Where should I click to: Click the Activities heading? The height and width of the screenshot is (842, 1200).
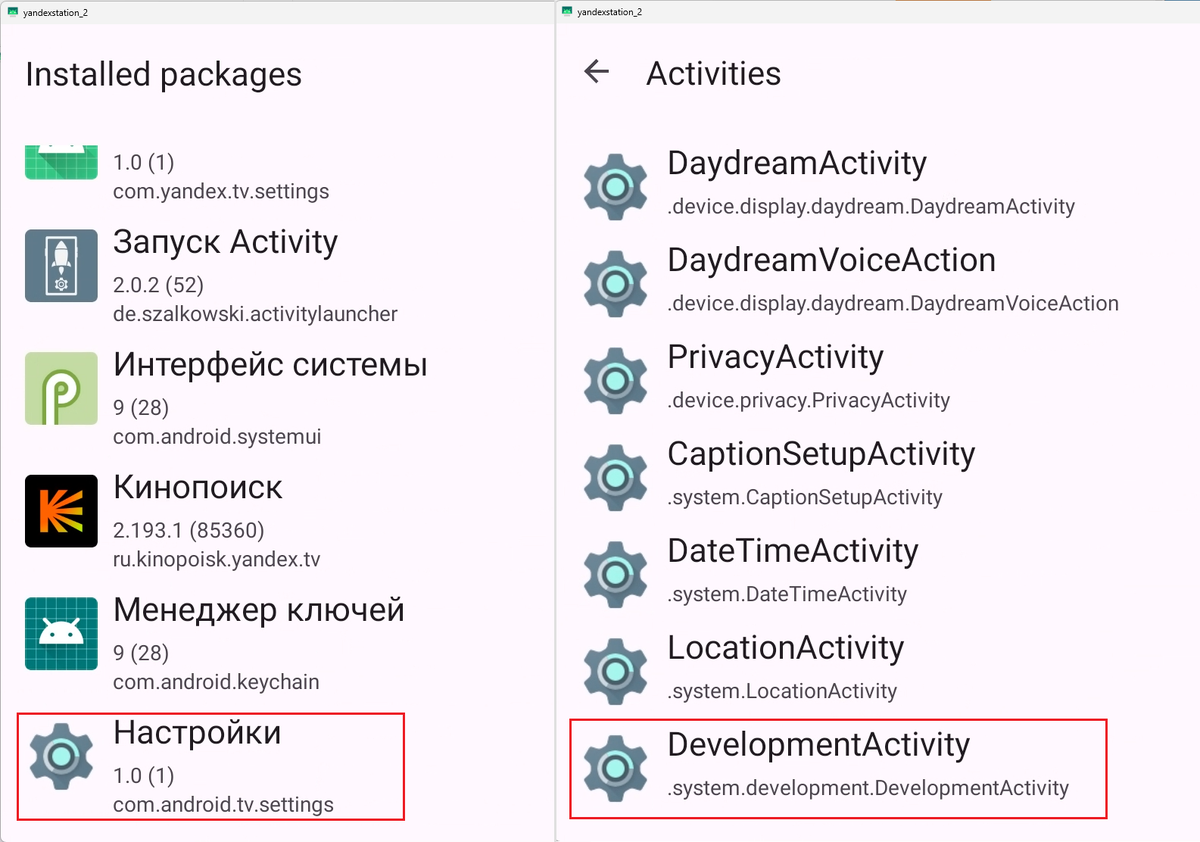(713, 73)
